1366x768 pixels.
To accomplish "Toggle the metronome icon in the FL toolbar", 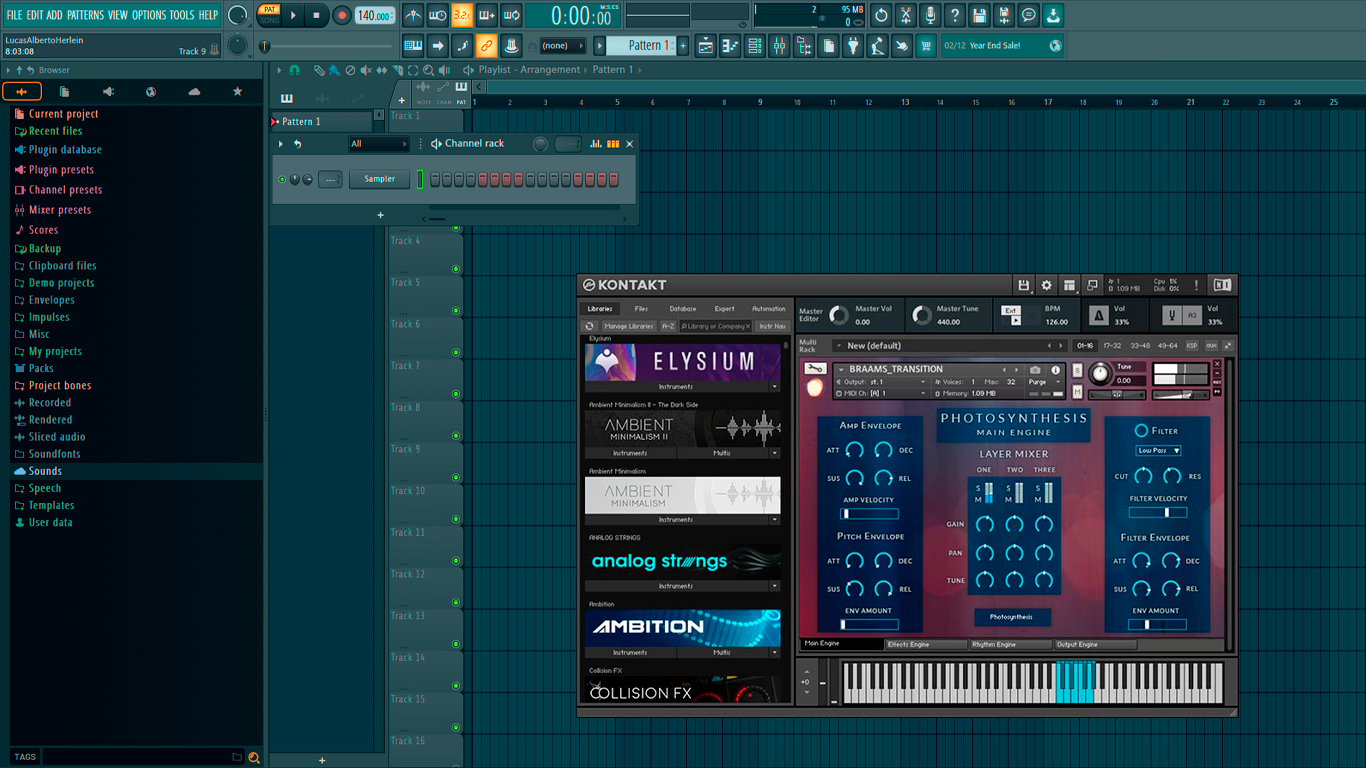I will (x=413, y=15).
